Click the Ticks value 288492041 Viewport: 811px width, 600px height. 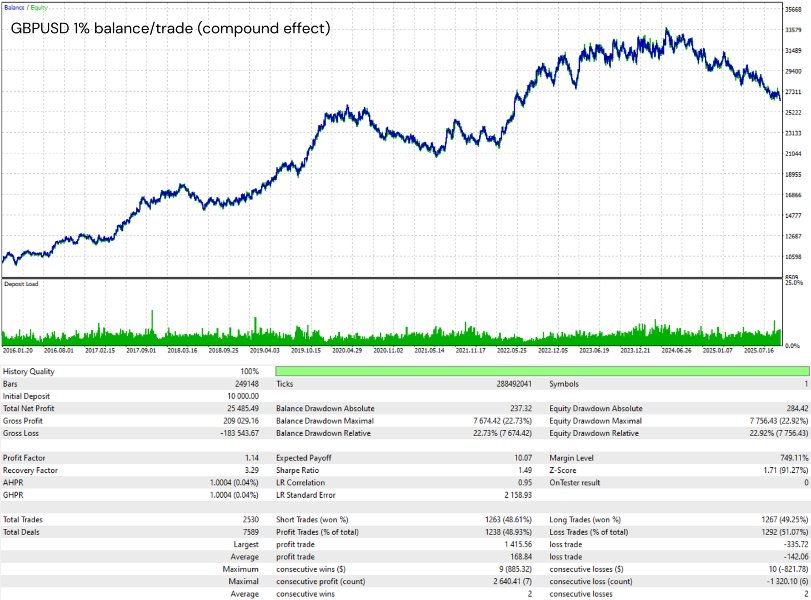click(514, 384)
